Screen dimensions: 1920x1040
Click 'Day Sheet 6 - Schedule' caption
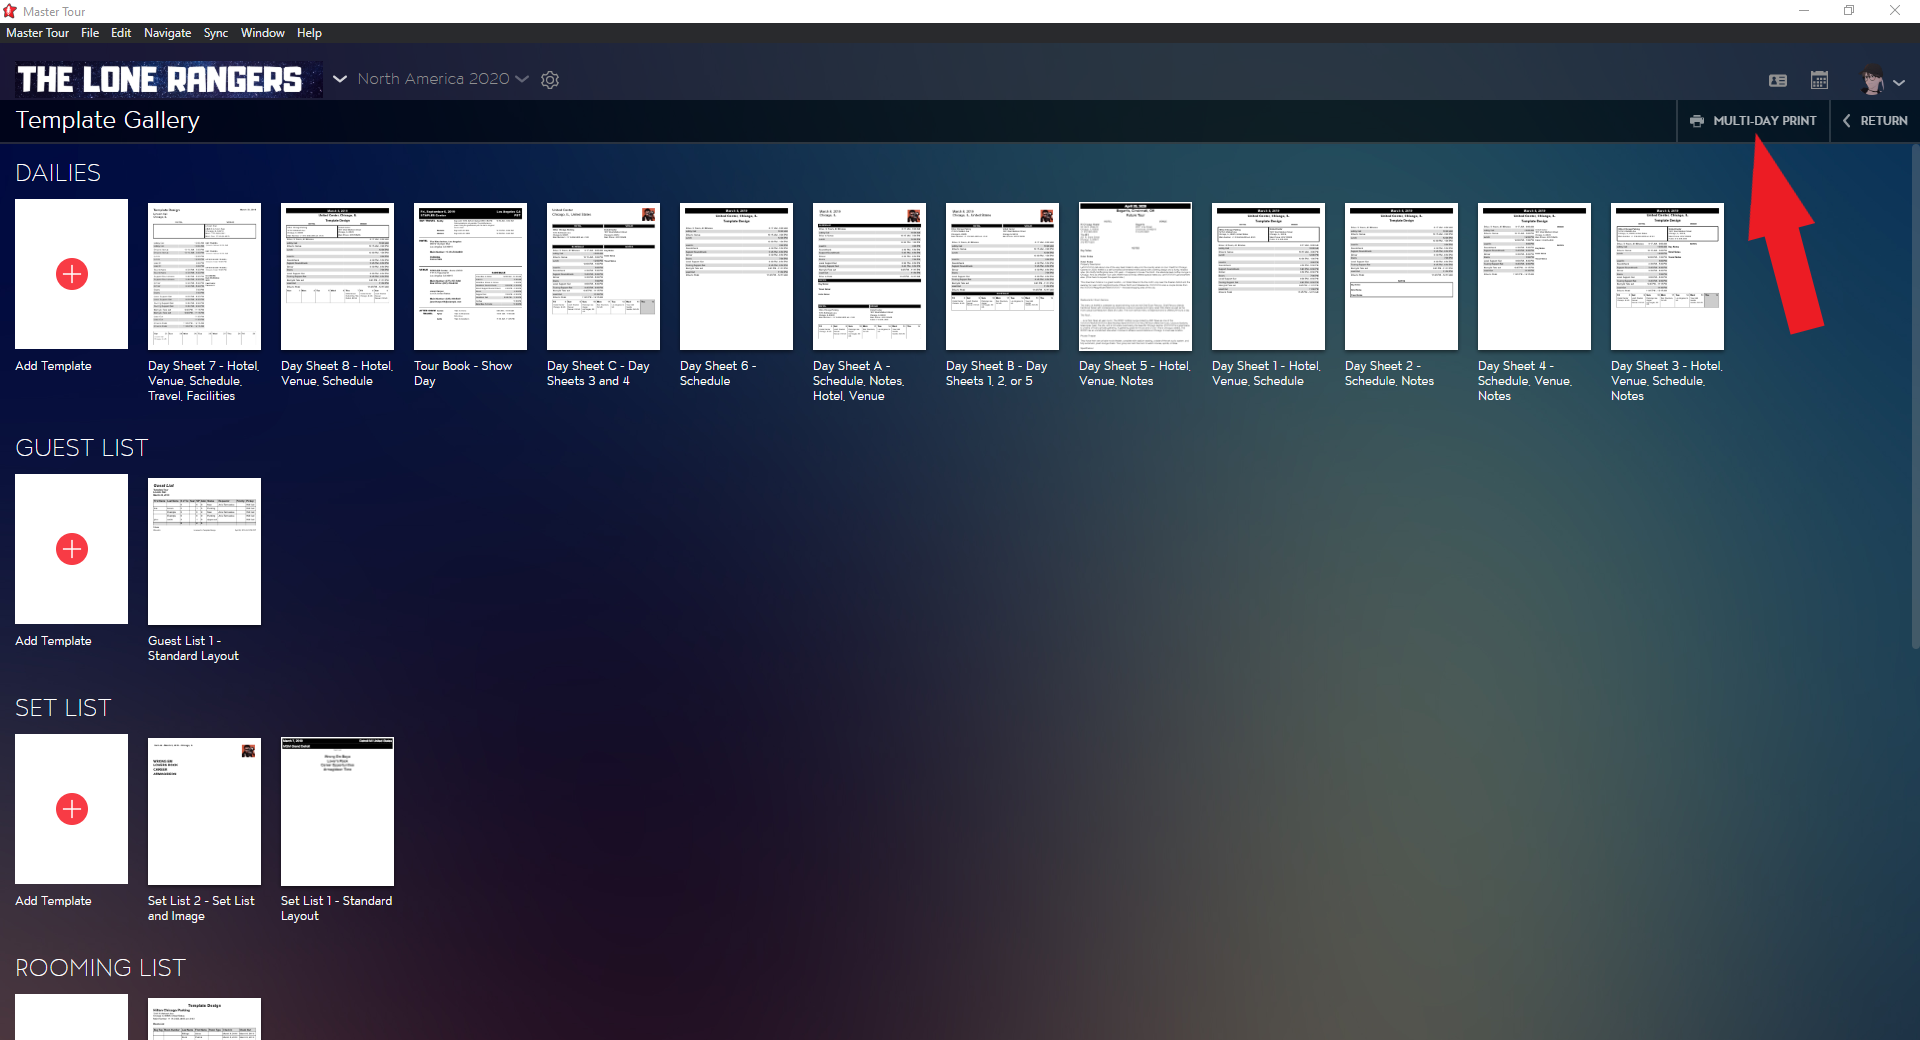tap(718, 373)
